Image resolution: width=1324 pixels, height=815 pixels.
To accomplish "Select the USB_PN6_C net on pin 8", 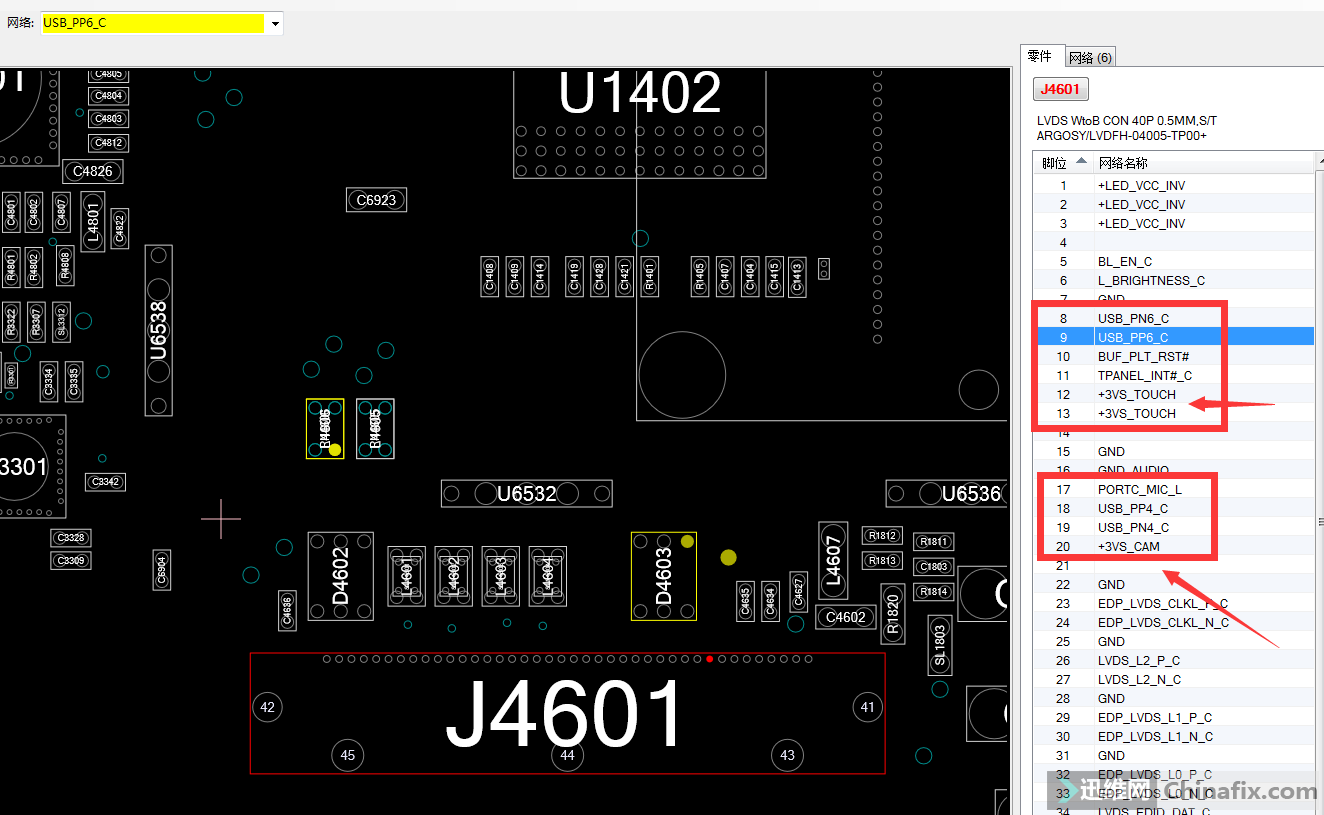I will (x=1133, y=319).
